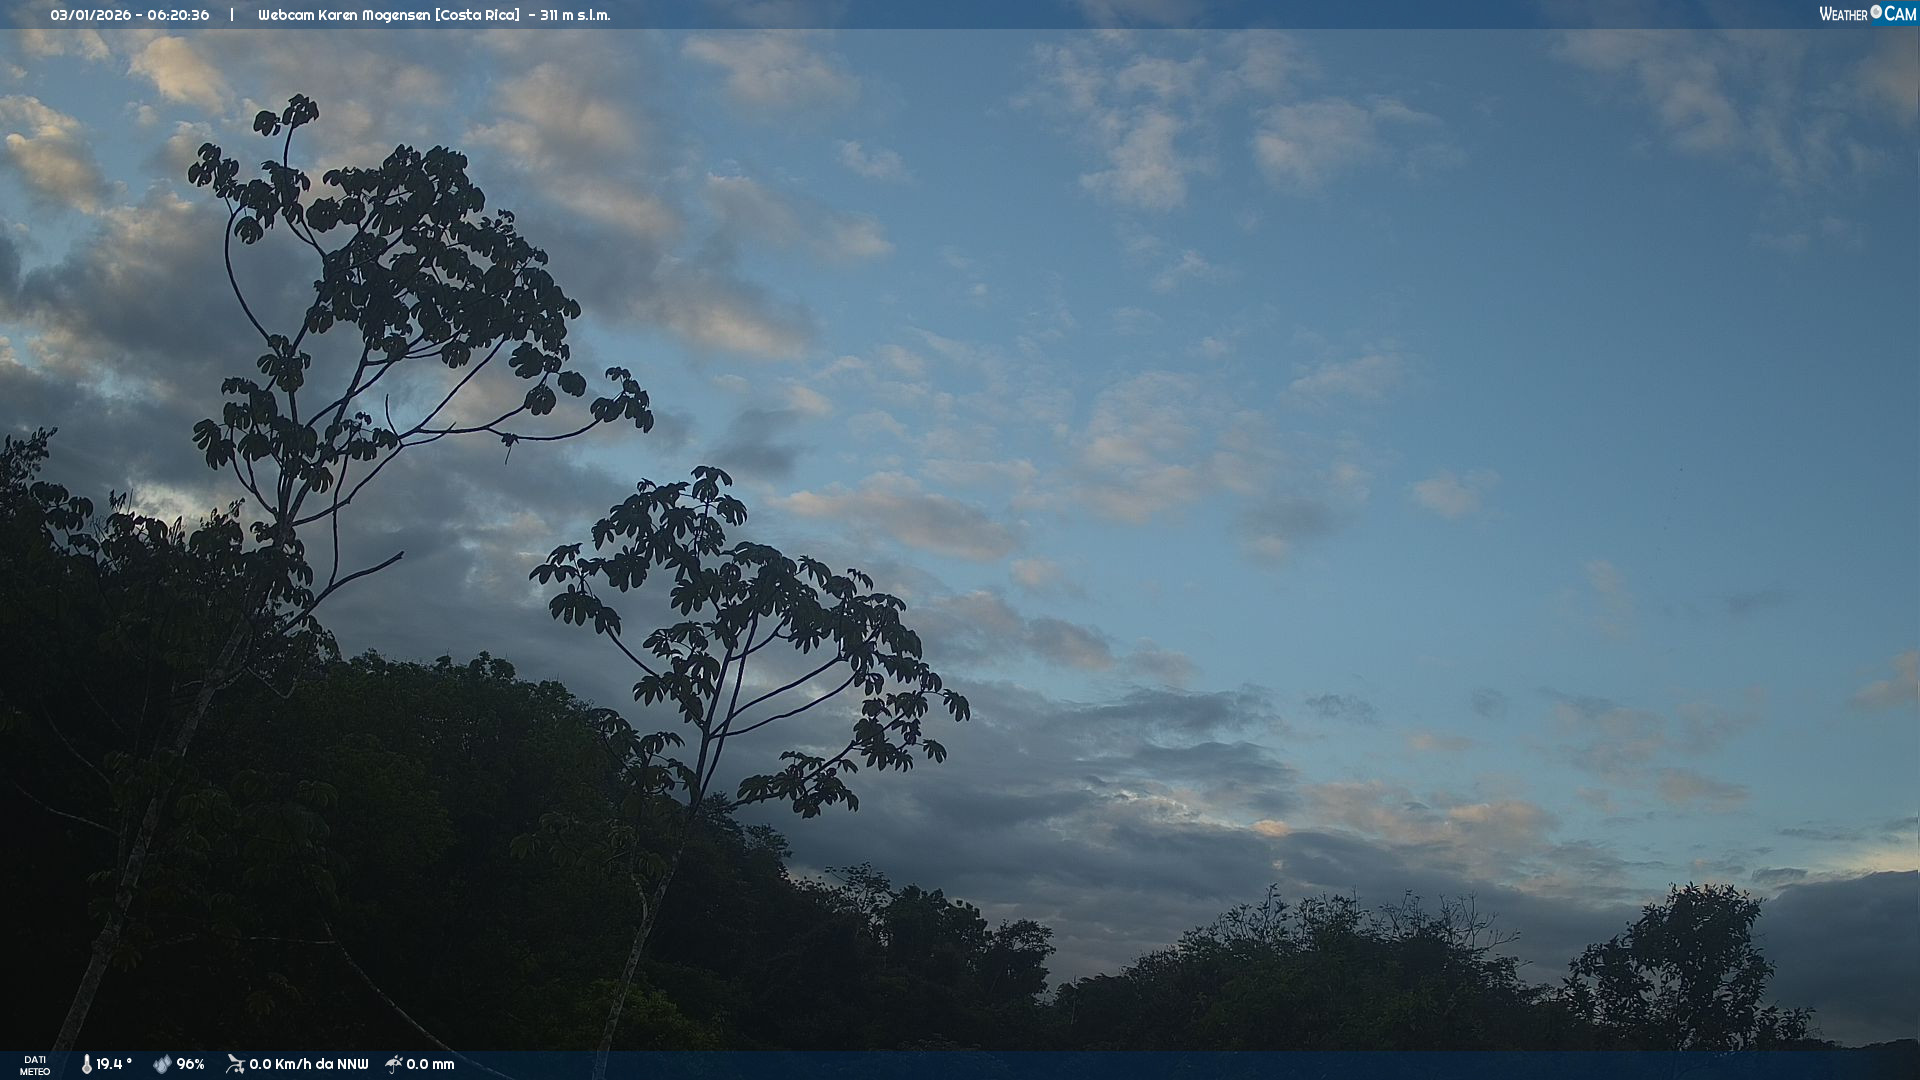This screenshot has width=1920, height=1080.
Task: Click the WeatherCAM logo
Action: [x=1867, y=14]
